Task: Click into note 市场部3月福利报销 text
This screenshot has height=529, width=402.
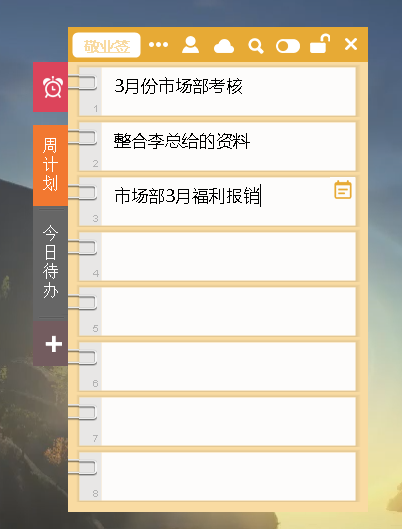Action: (187, 196)
